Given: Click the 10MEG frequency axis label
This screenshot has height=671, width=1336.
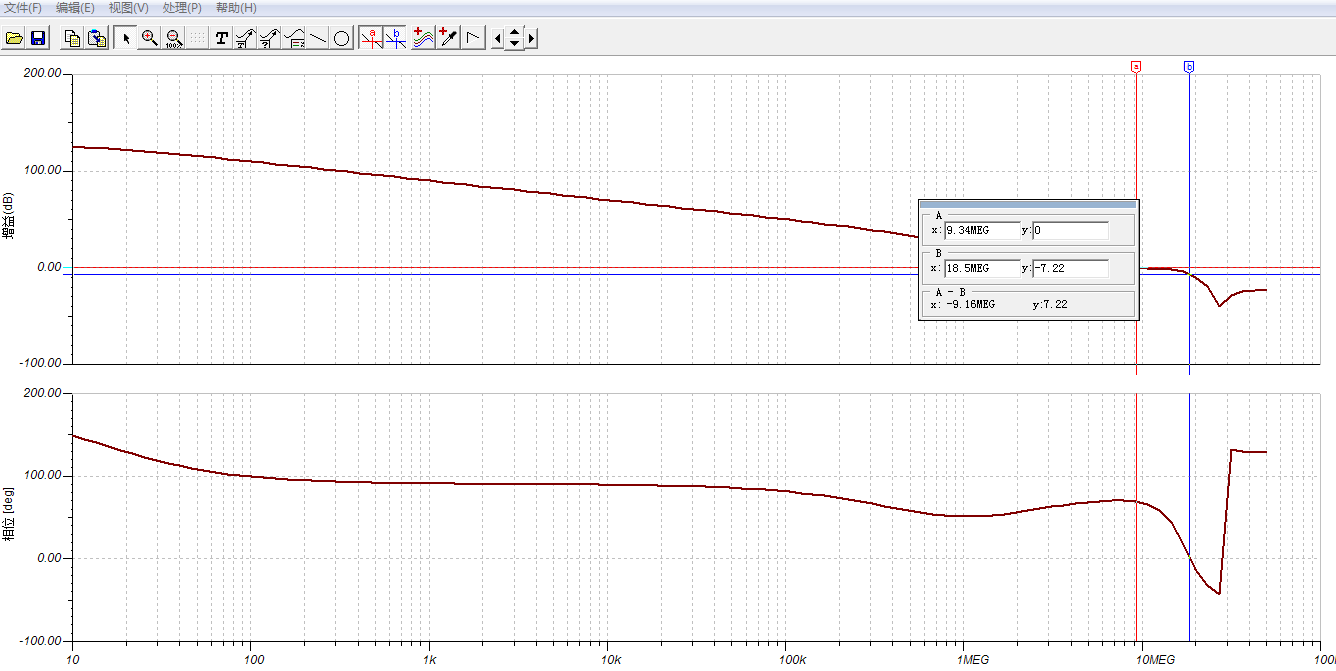Looking at the screenshot, I should coord(1157,661).
